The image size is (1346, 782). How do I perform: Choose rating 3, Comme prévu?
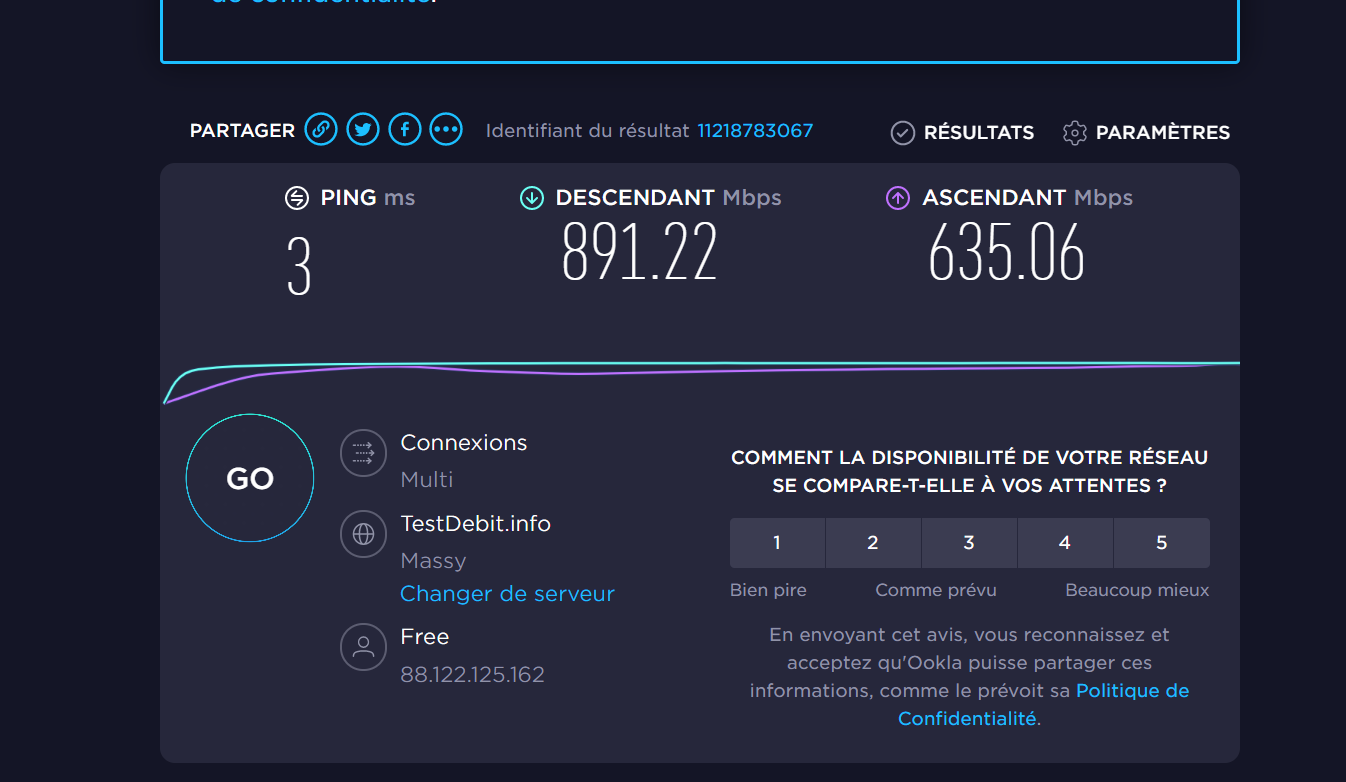point(969,543)
